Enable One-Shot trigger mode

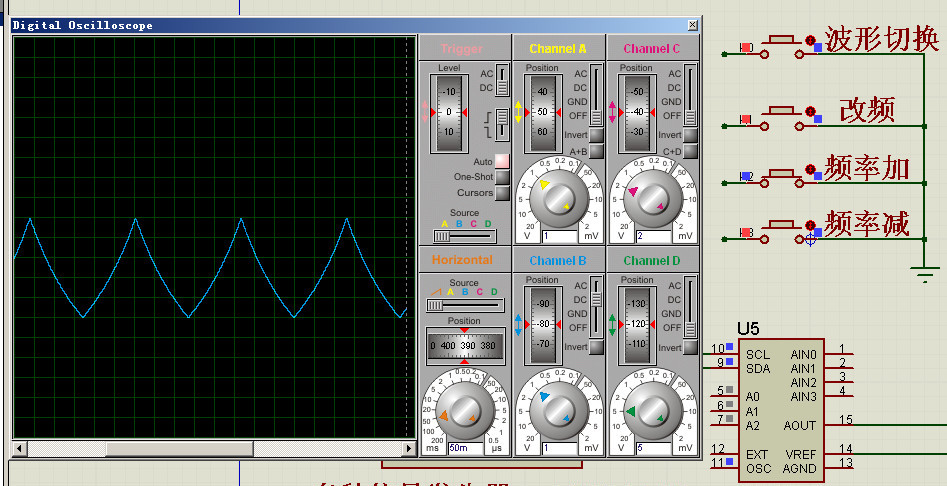point(502,177)
